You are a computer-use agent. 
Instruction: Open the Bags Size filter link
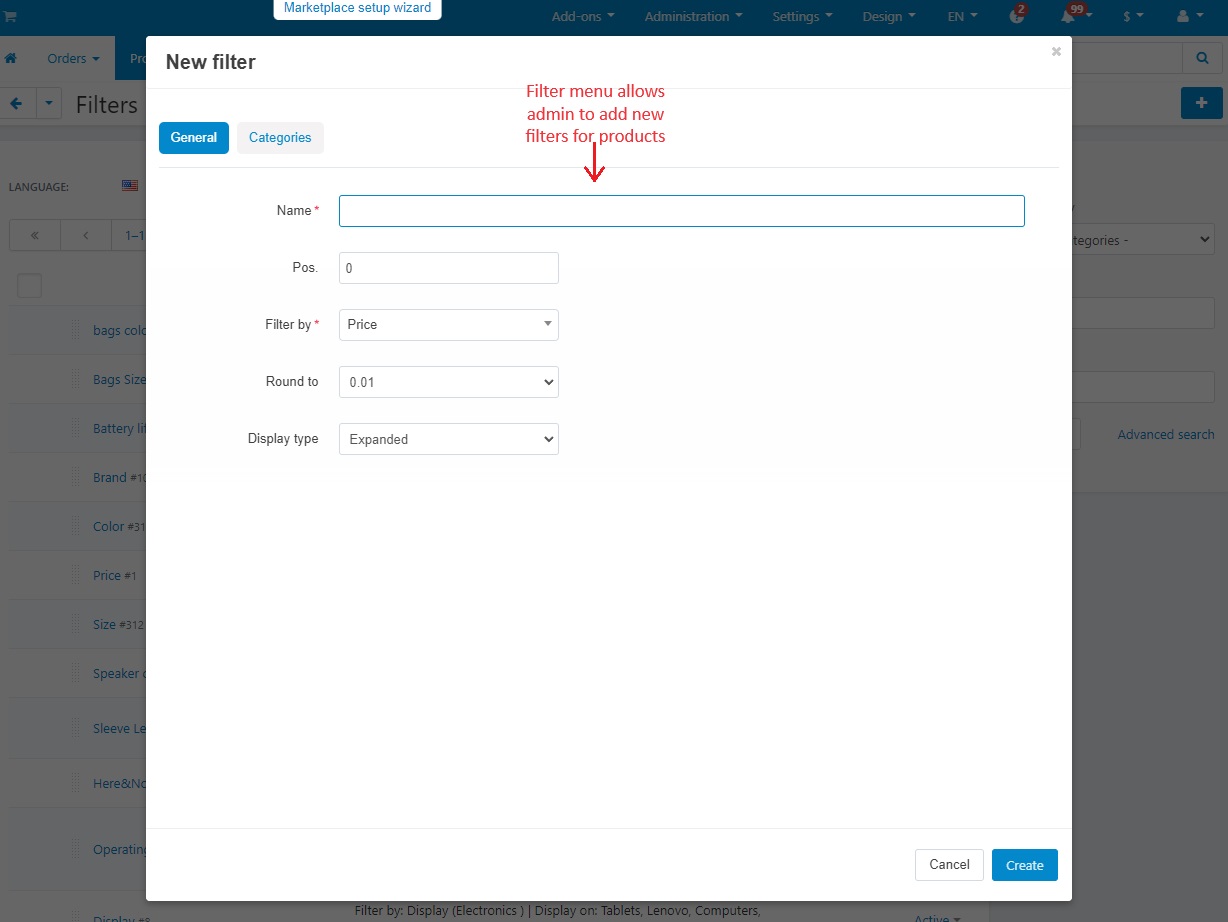pos(119,379)
